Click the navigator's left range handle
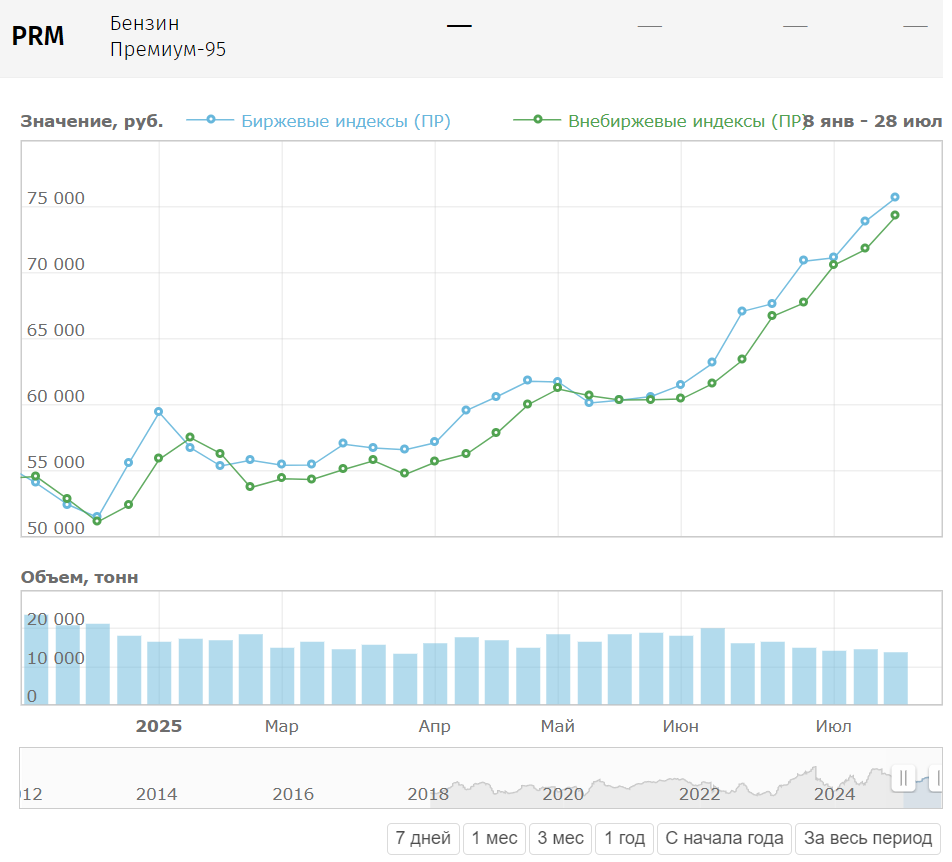Screen dimensions: 952x862 [903, 778]
